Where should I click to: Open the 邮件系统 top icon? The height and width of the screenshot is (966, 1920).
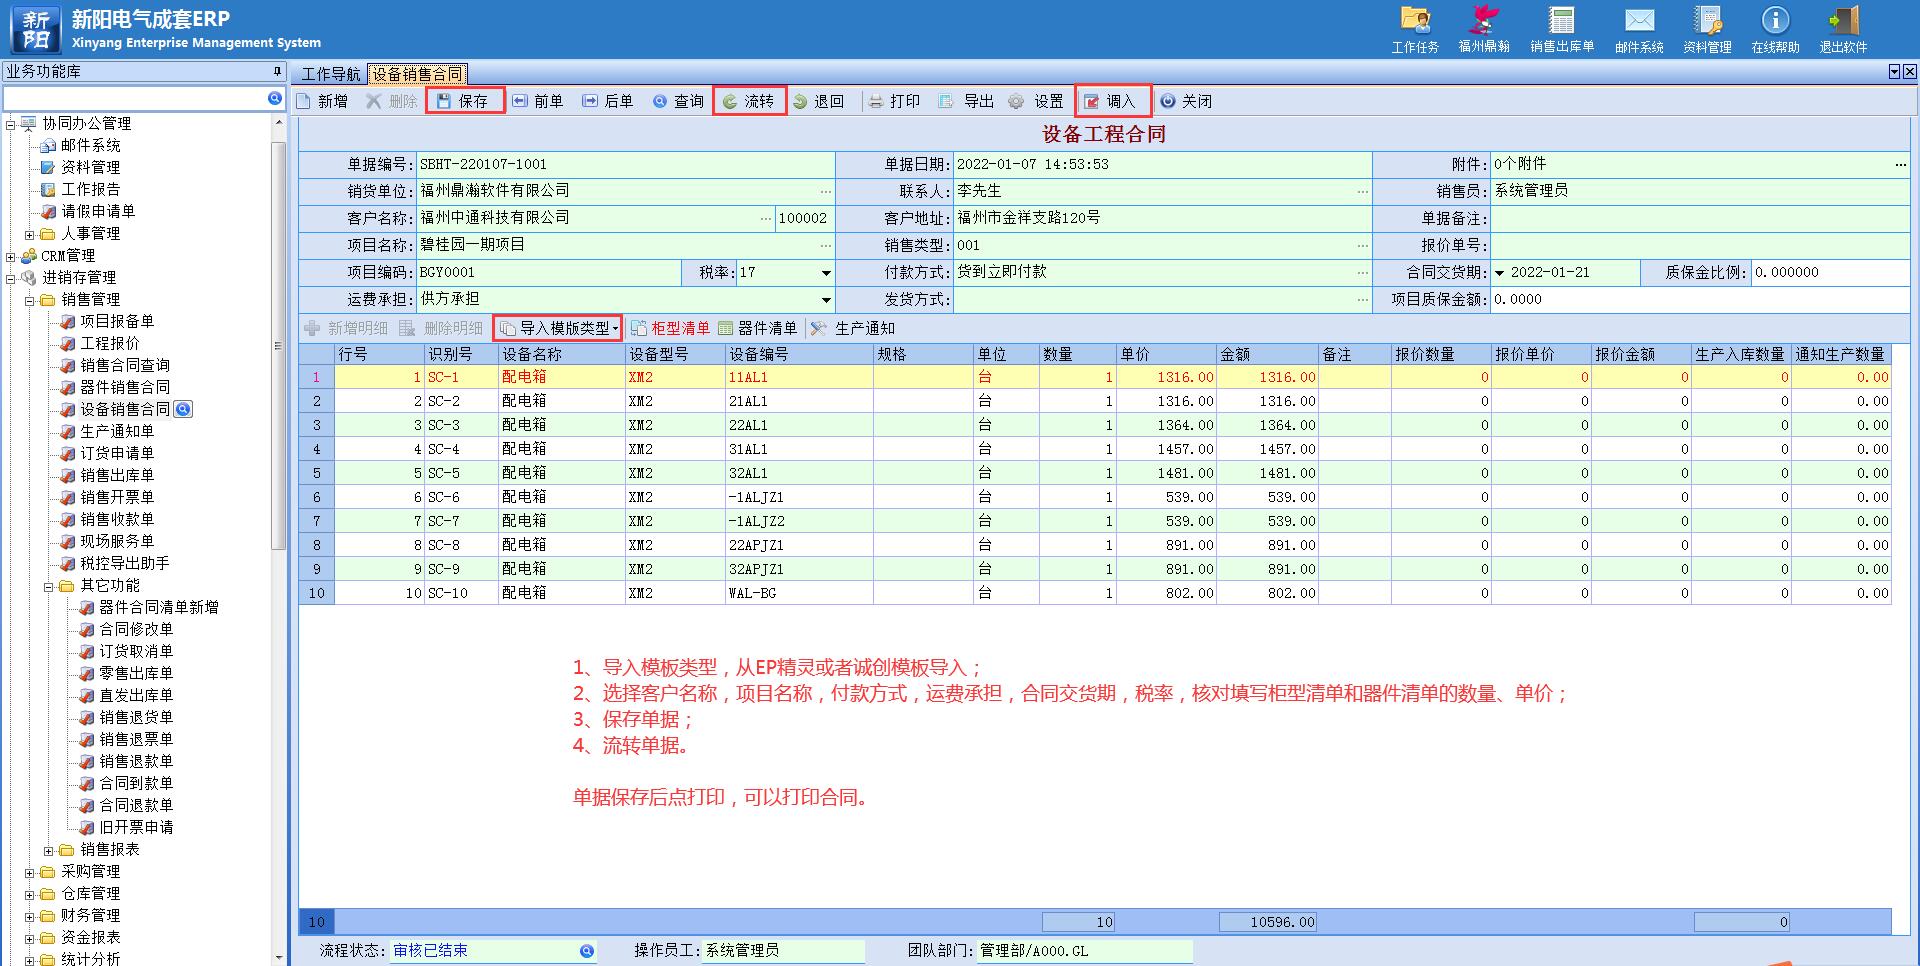coord(1639,29)
